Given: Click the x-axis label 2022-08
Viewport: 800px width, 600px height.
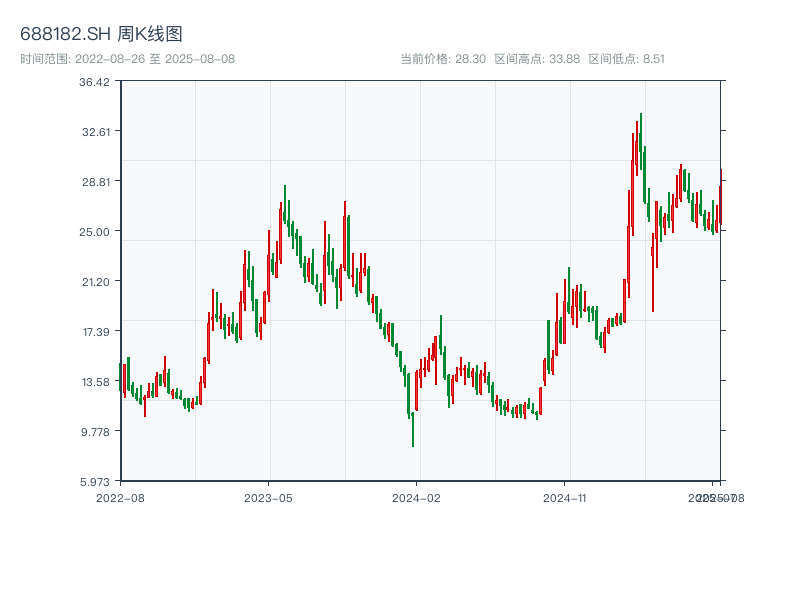Looking at the screenshot, I should (x=120, y=498).
